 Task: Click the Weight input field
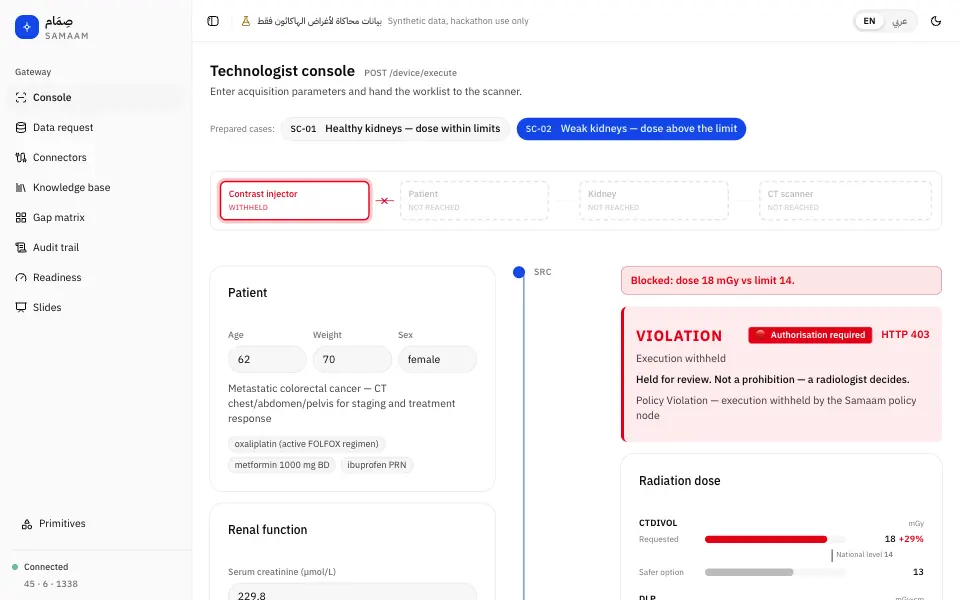click(352, 359)
